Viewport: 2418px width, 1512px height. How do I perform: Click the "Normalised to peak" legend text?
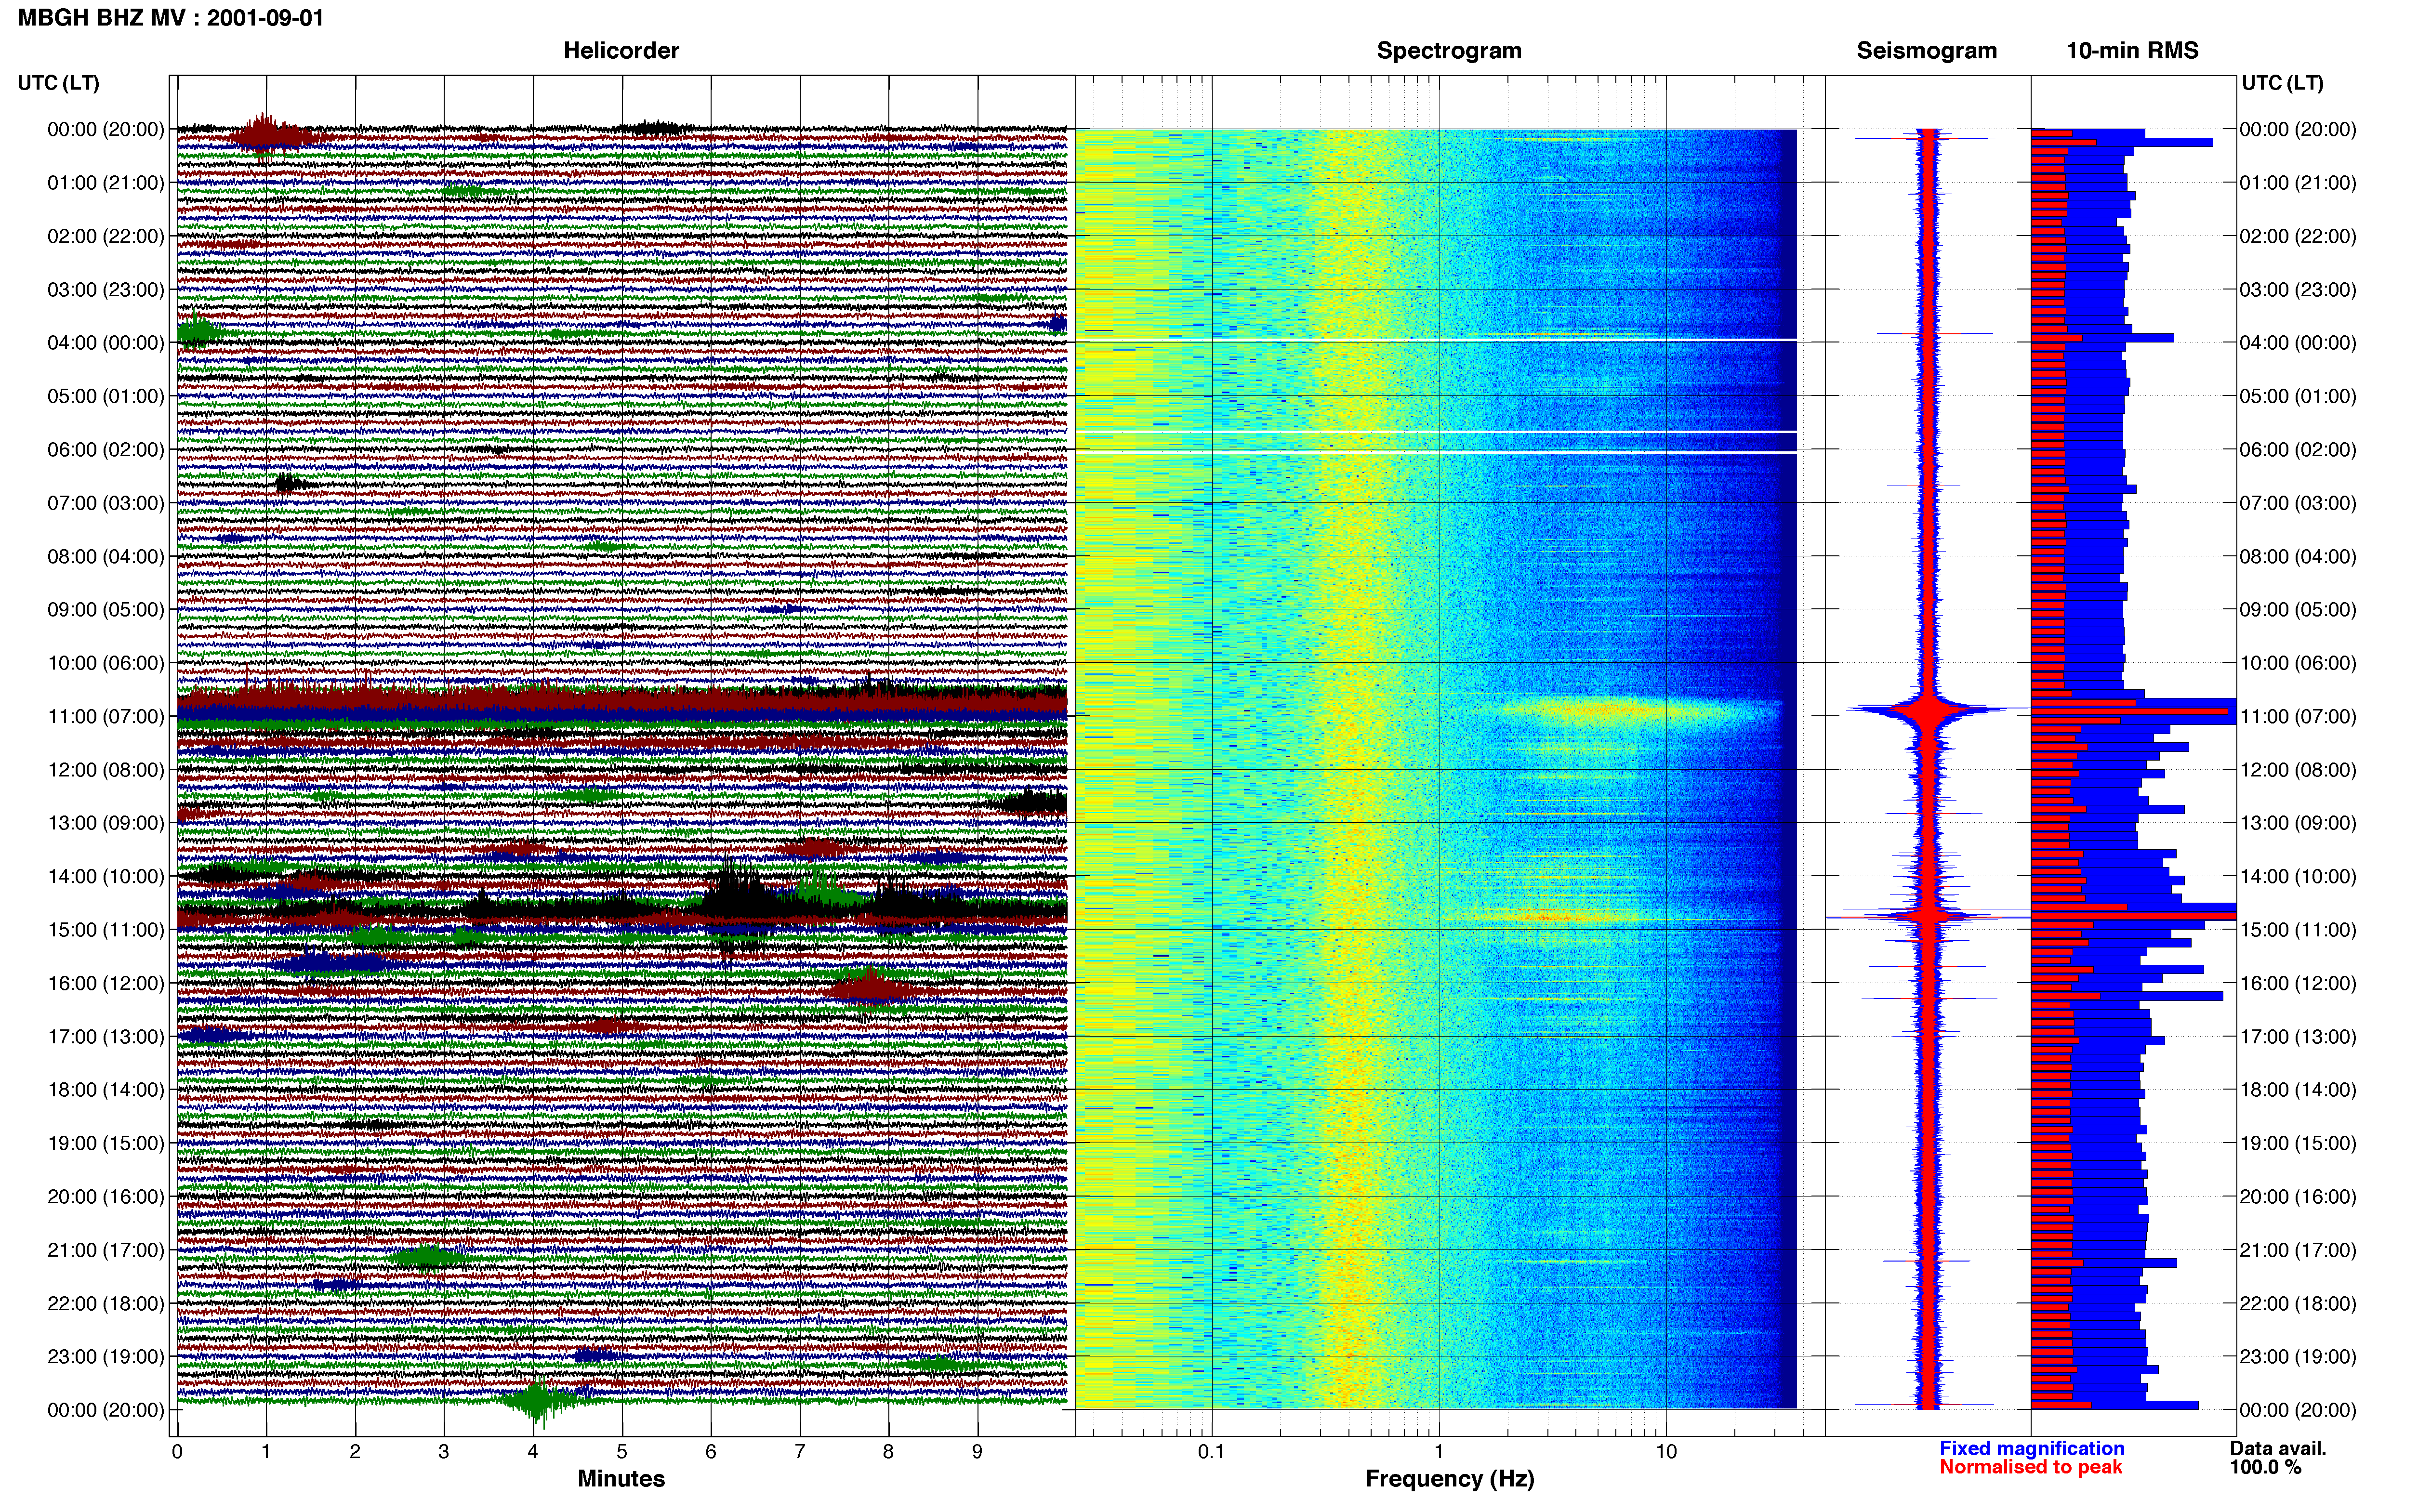click(x=2031, y=1467)
